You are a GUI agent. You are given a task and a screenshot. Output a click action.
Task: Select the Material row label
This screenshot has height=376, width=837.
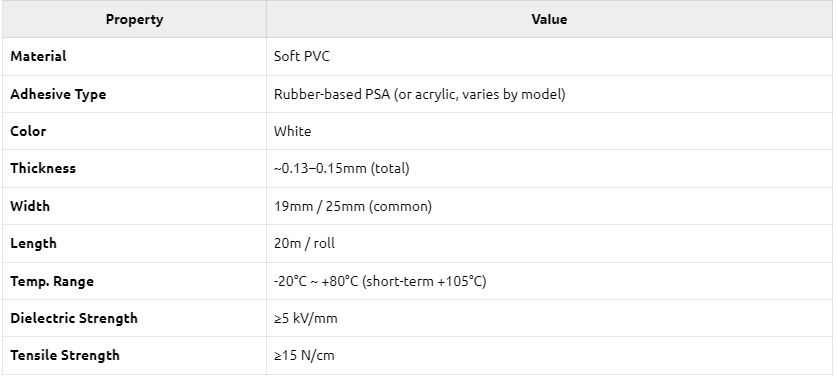(38, 57)
